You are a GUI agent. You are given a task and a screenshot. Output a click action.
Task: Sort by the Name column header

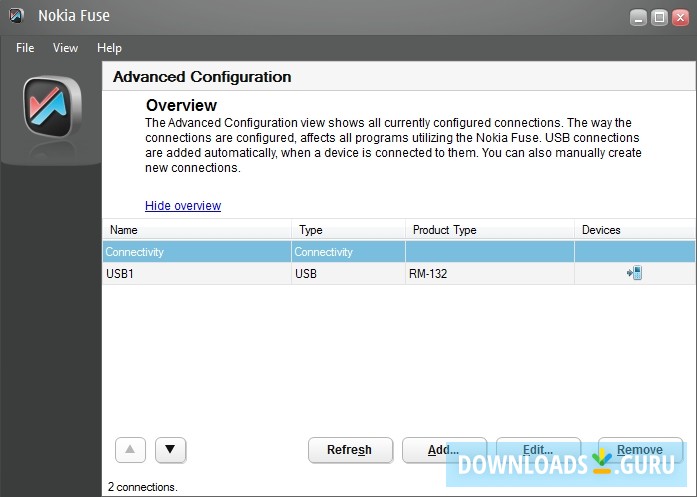coord(197,230)
